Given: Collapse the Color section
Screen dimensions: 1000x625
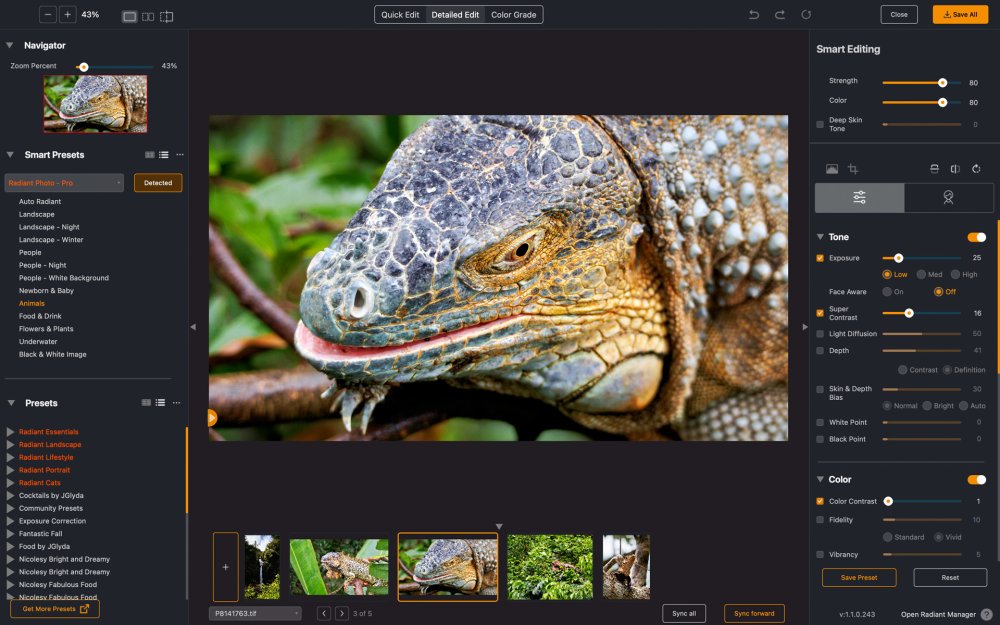Looking at the screenshot, I should point(820,479).
